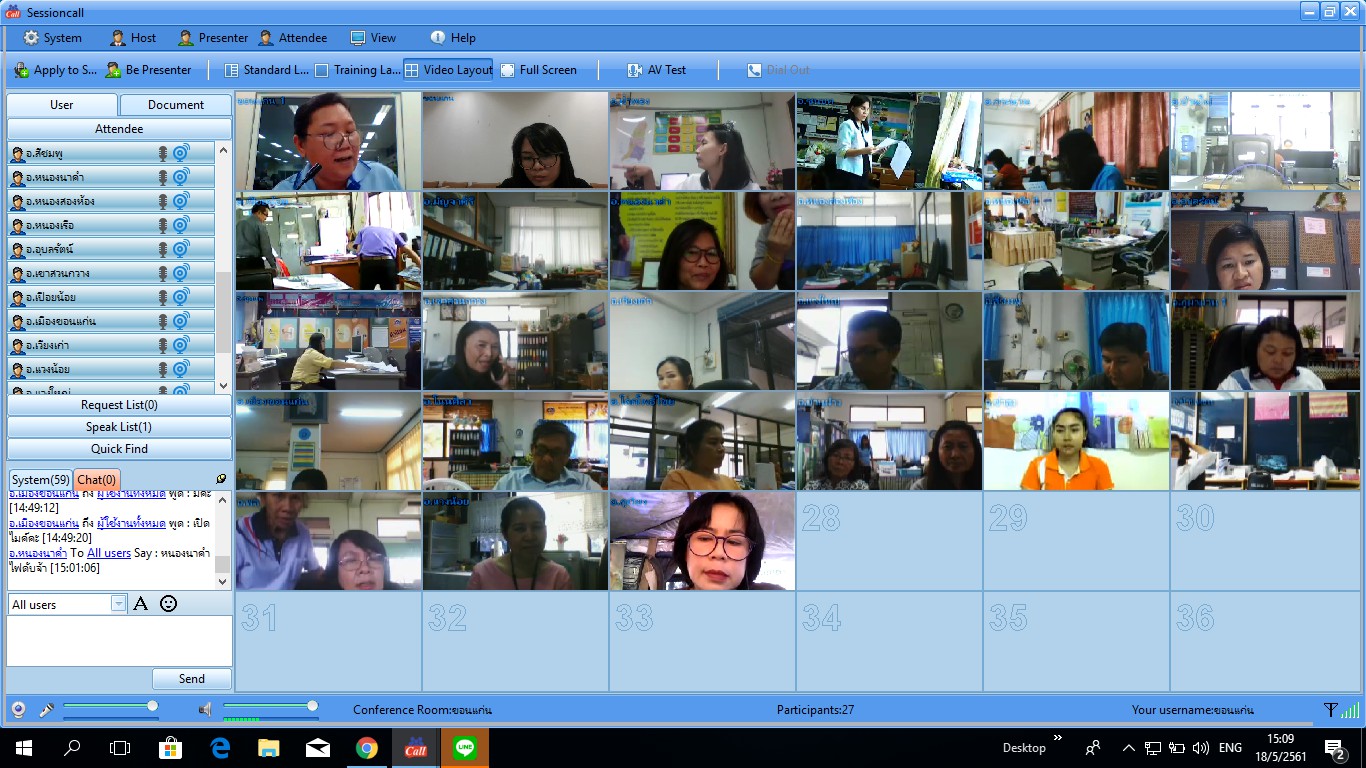Open Google Chrome from the taskbar
The width and height of the screenshot is (1366, 768).
pos(366,748)
